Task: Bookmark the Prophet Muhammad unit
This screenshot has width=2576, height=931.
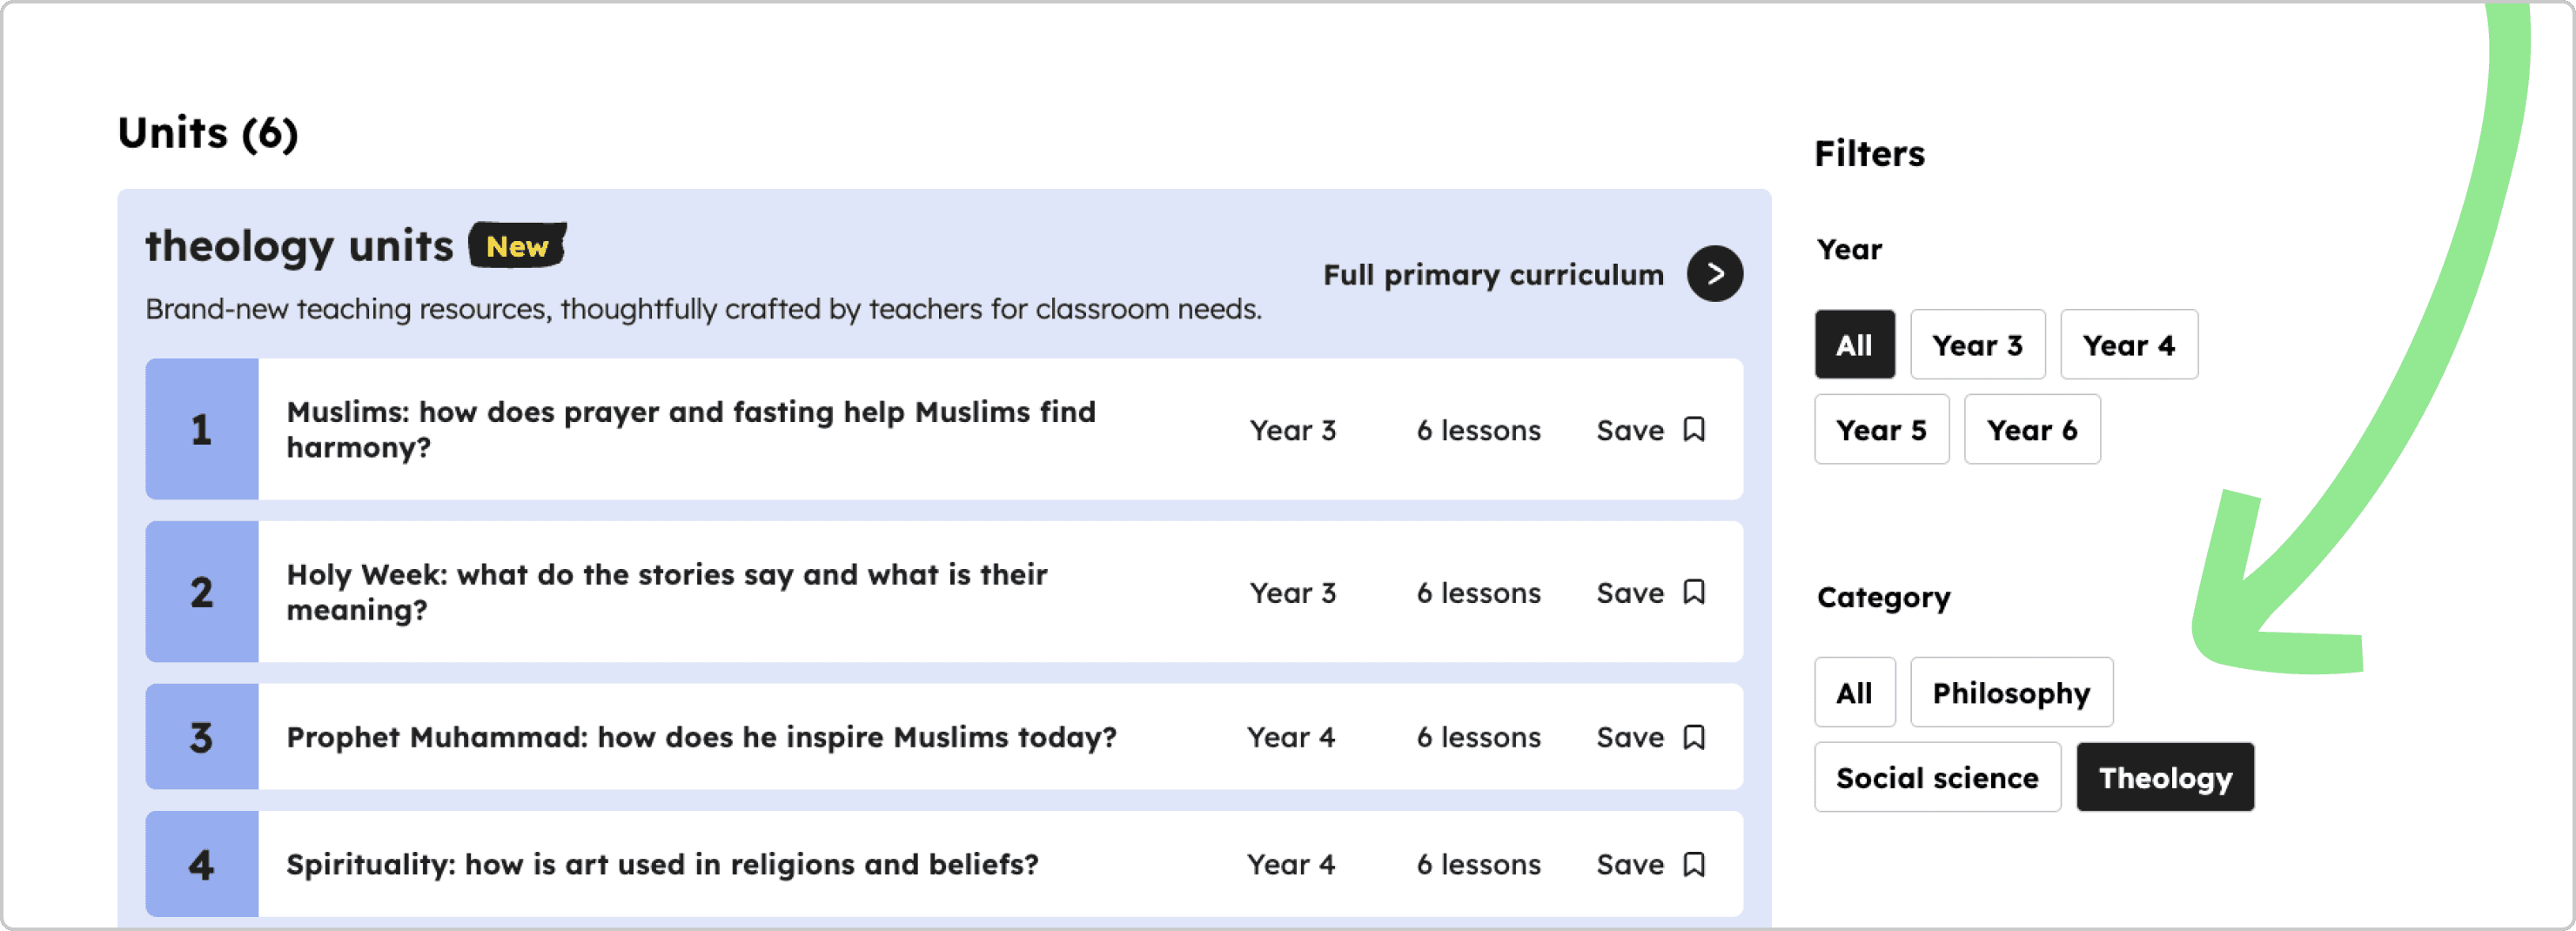Action: click(x=1693, y=737)
